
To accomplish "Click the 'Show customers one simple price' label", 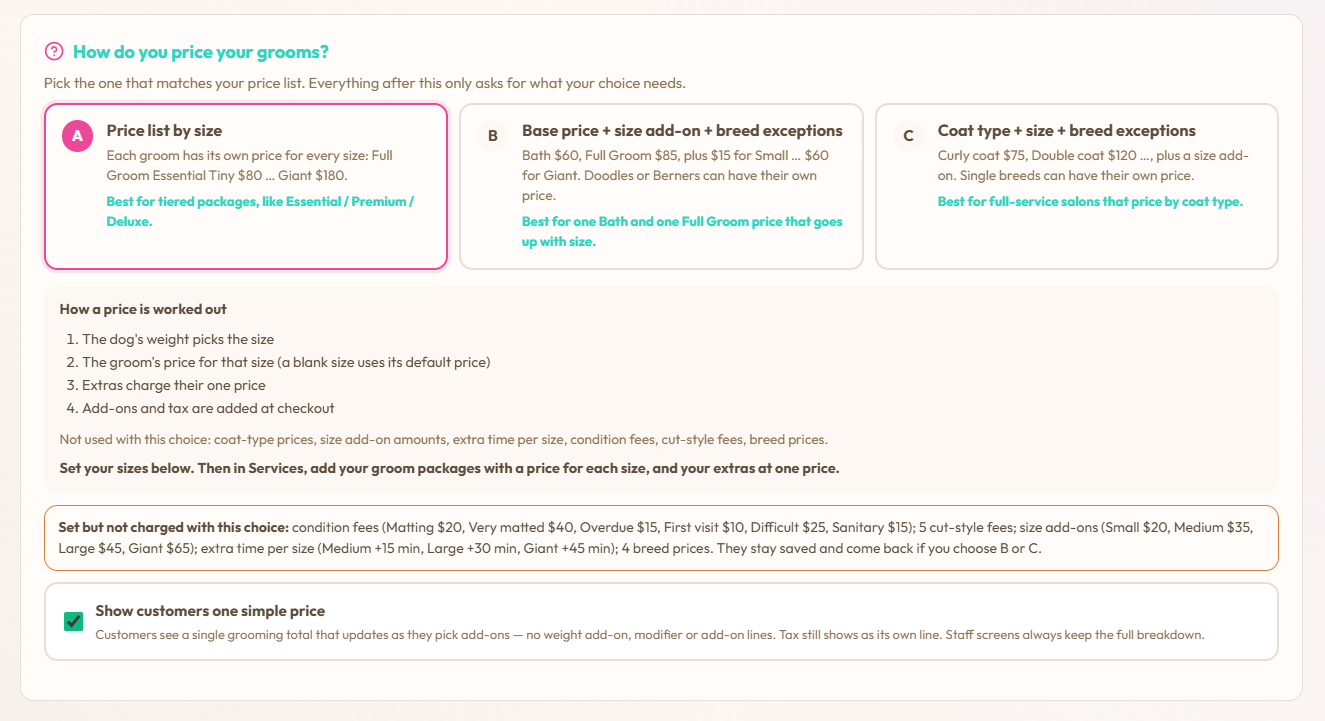I will pyautogui.click(x=210, y=611).
